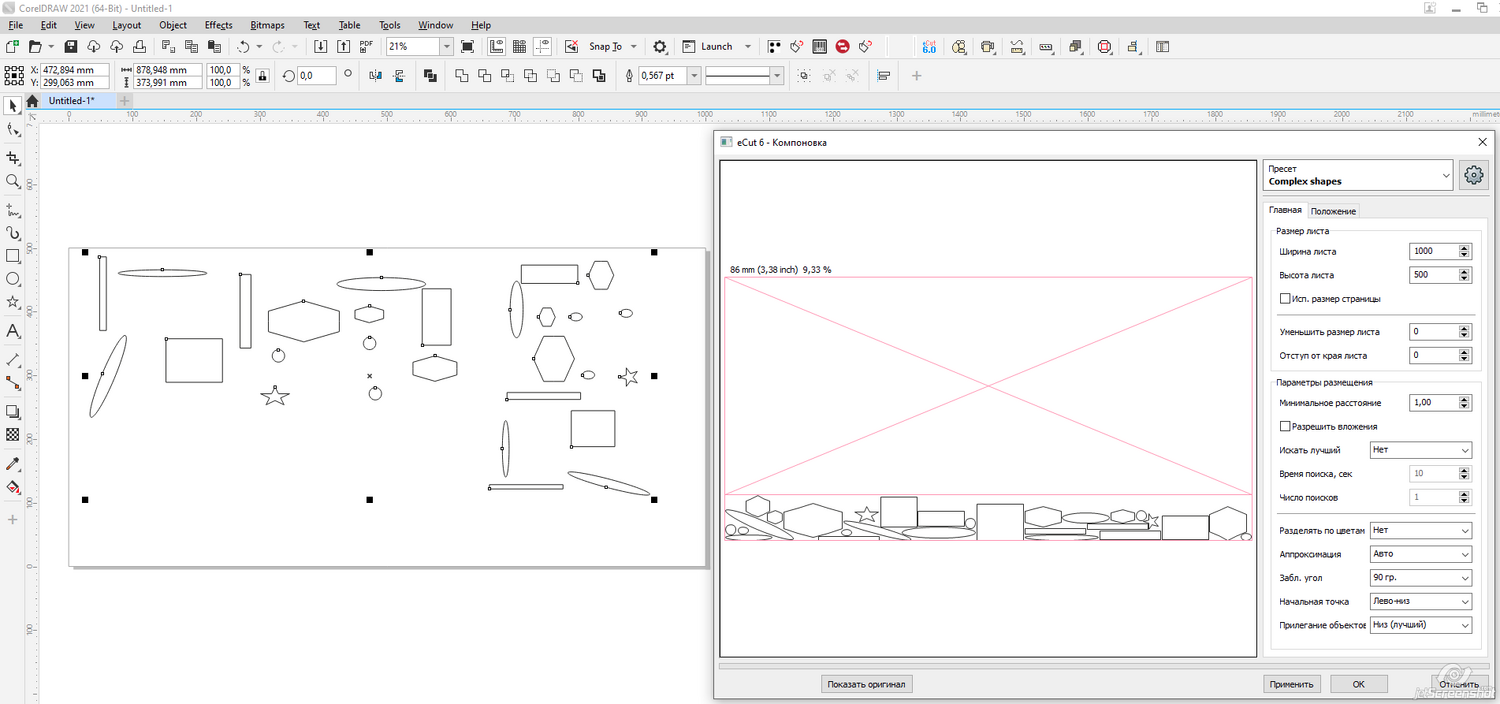Open the Пресет Complex shapes dropdown

click(1358, 175)
